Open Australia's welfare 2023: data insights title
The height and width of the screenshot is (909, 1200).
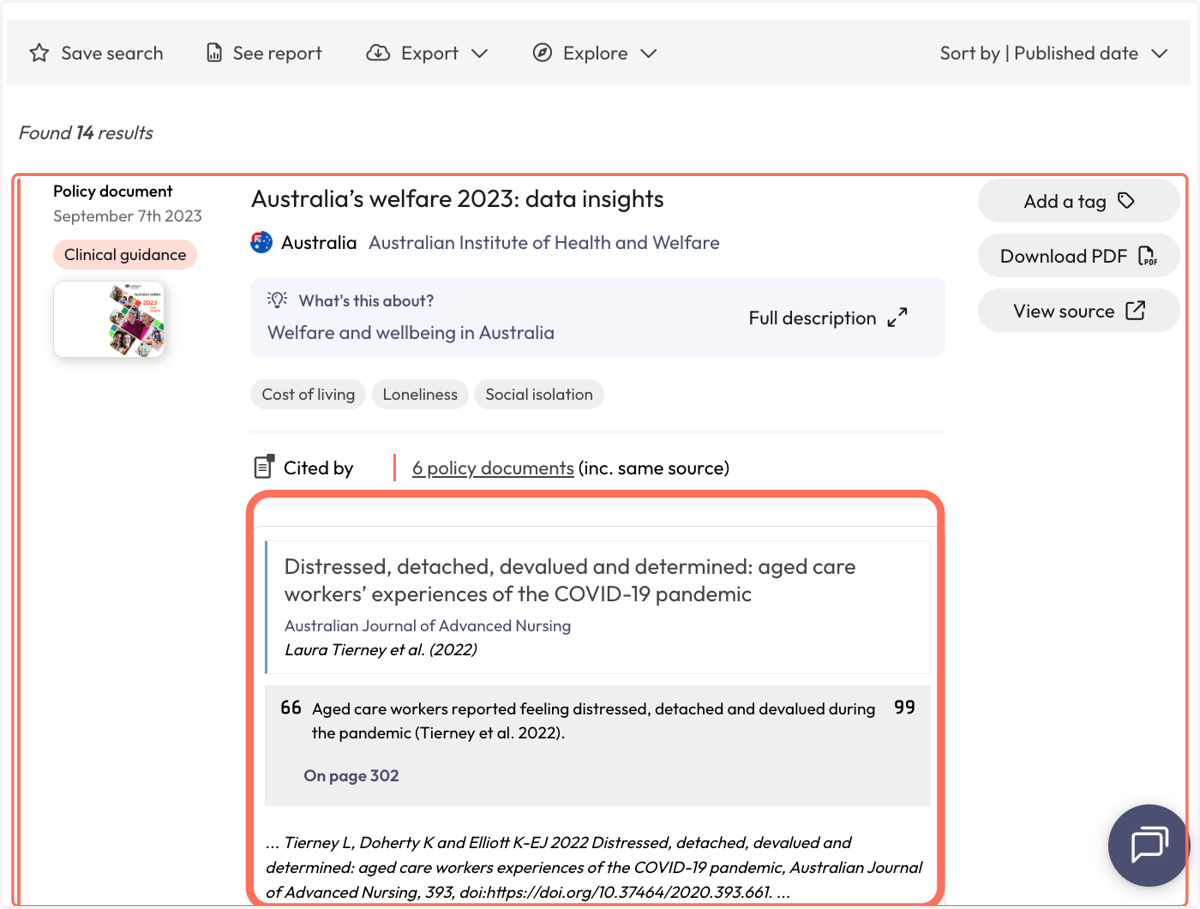click(x=457, y=199)
